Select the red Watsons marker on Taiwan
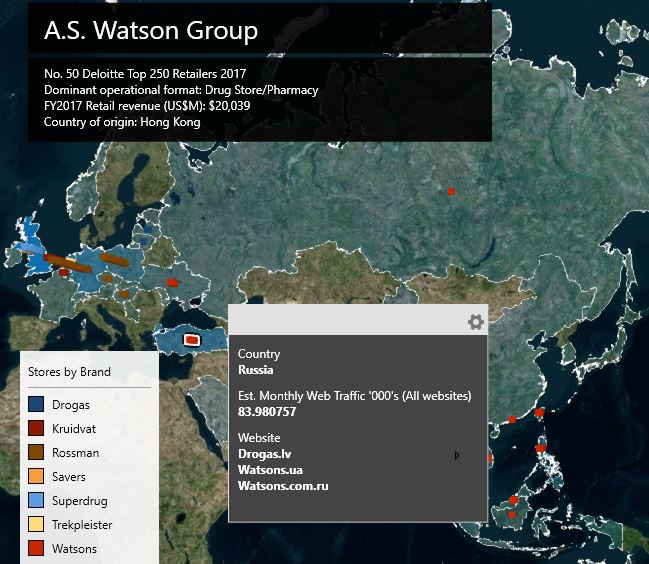 point(539,412)
